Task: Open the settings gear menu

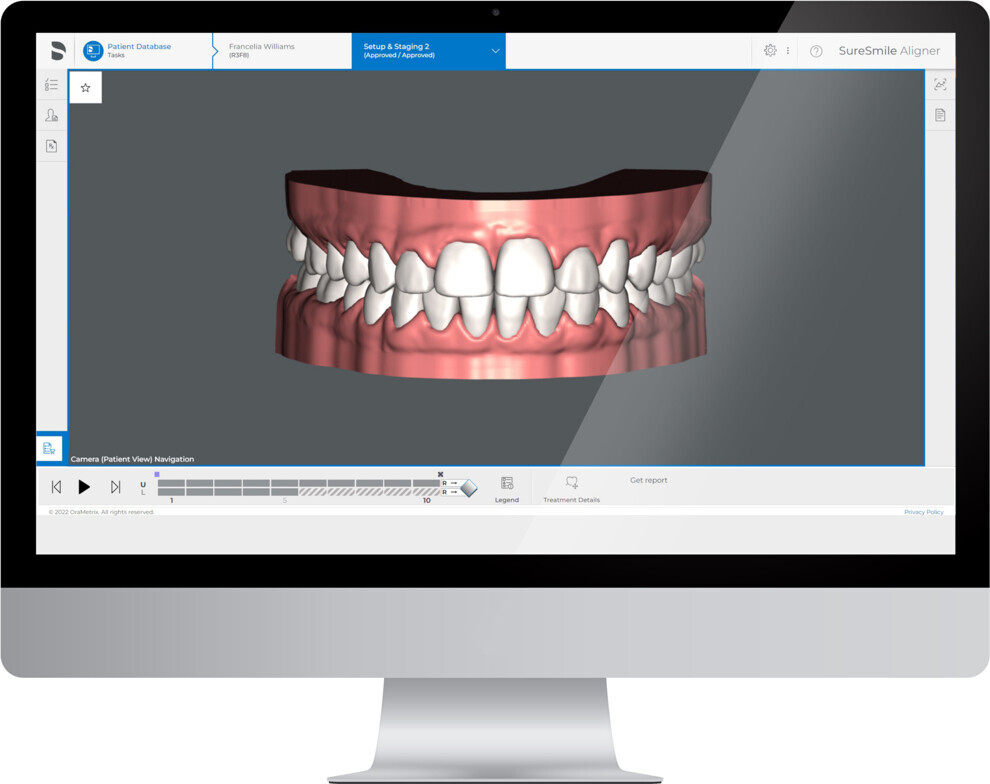Action: coord(770,50)
